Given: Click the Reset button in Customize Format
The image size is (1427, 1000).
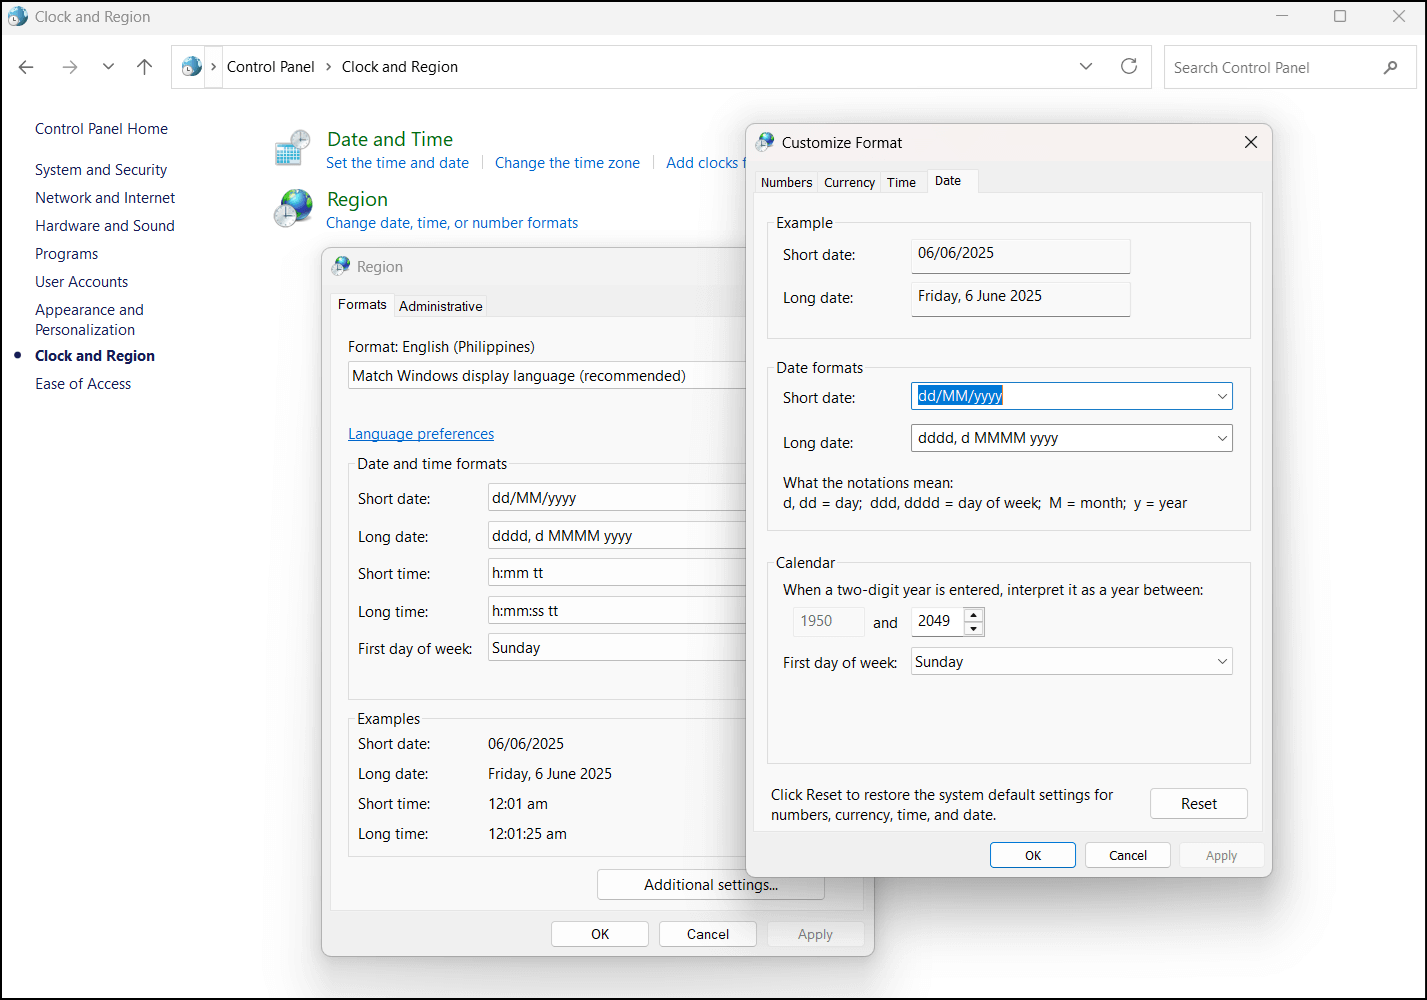Looking at the screenshot, I should 1198,803.
